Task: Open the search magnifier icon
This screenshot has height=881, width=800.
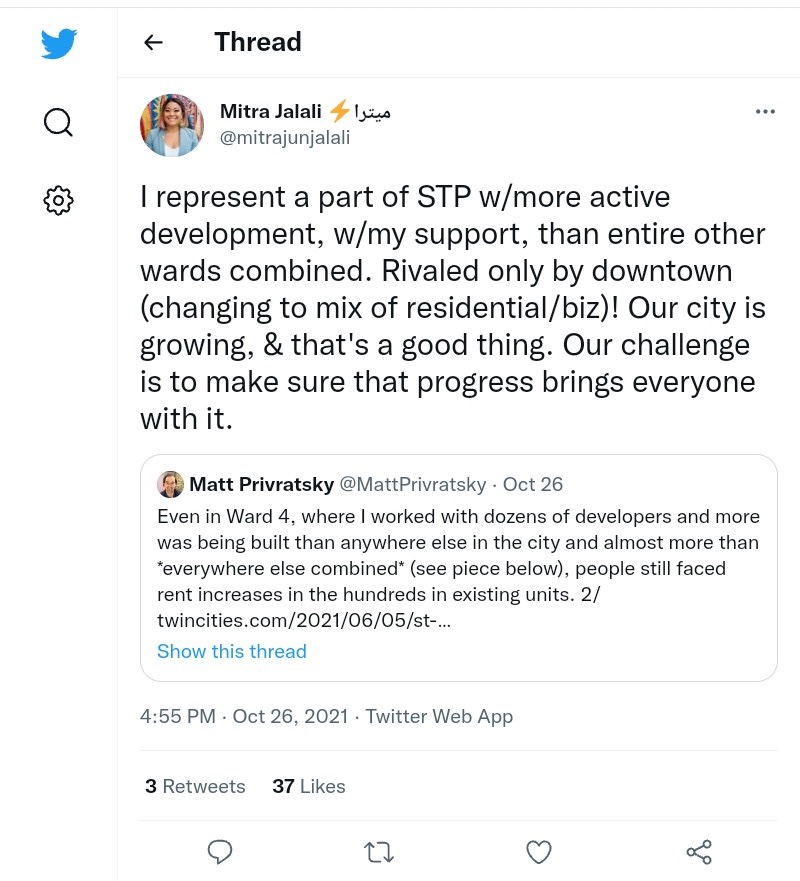Action: 58,122
